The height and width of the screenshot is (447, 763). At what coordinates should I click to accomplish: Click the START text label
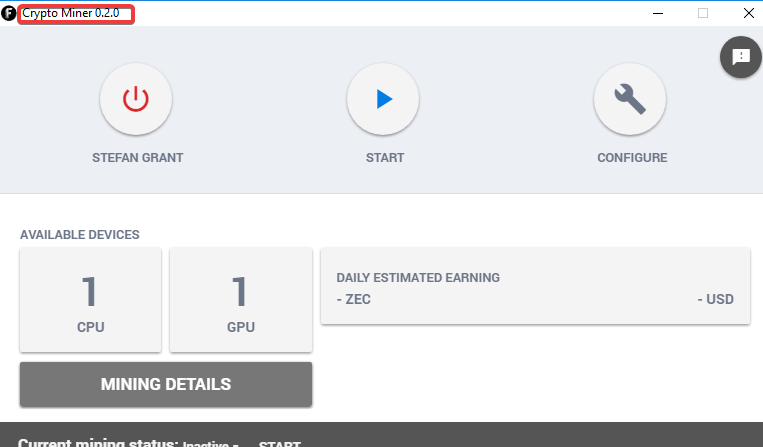pos(385,158)
